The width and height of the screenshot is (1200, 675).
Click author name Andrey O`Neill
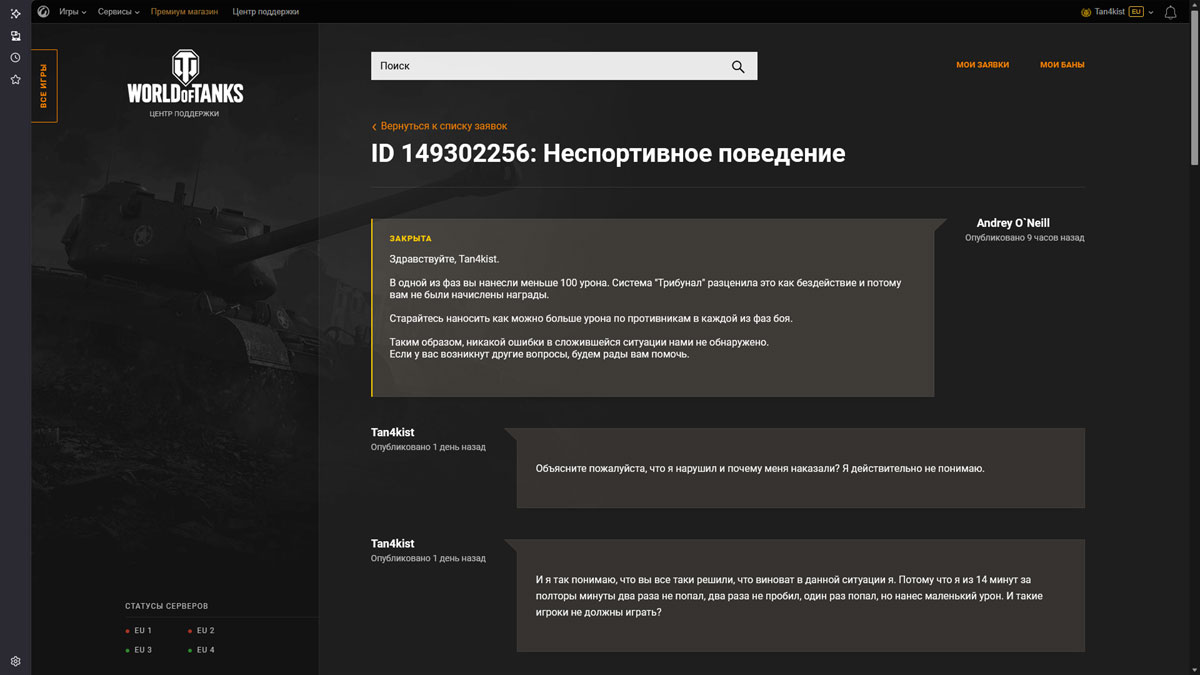[x=1013, y=223]
